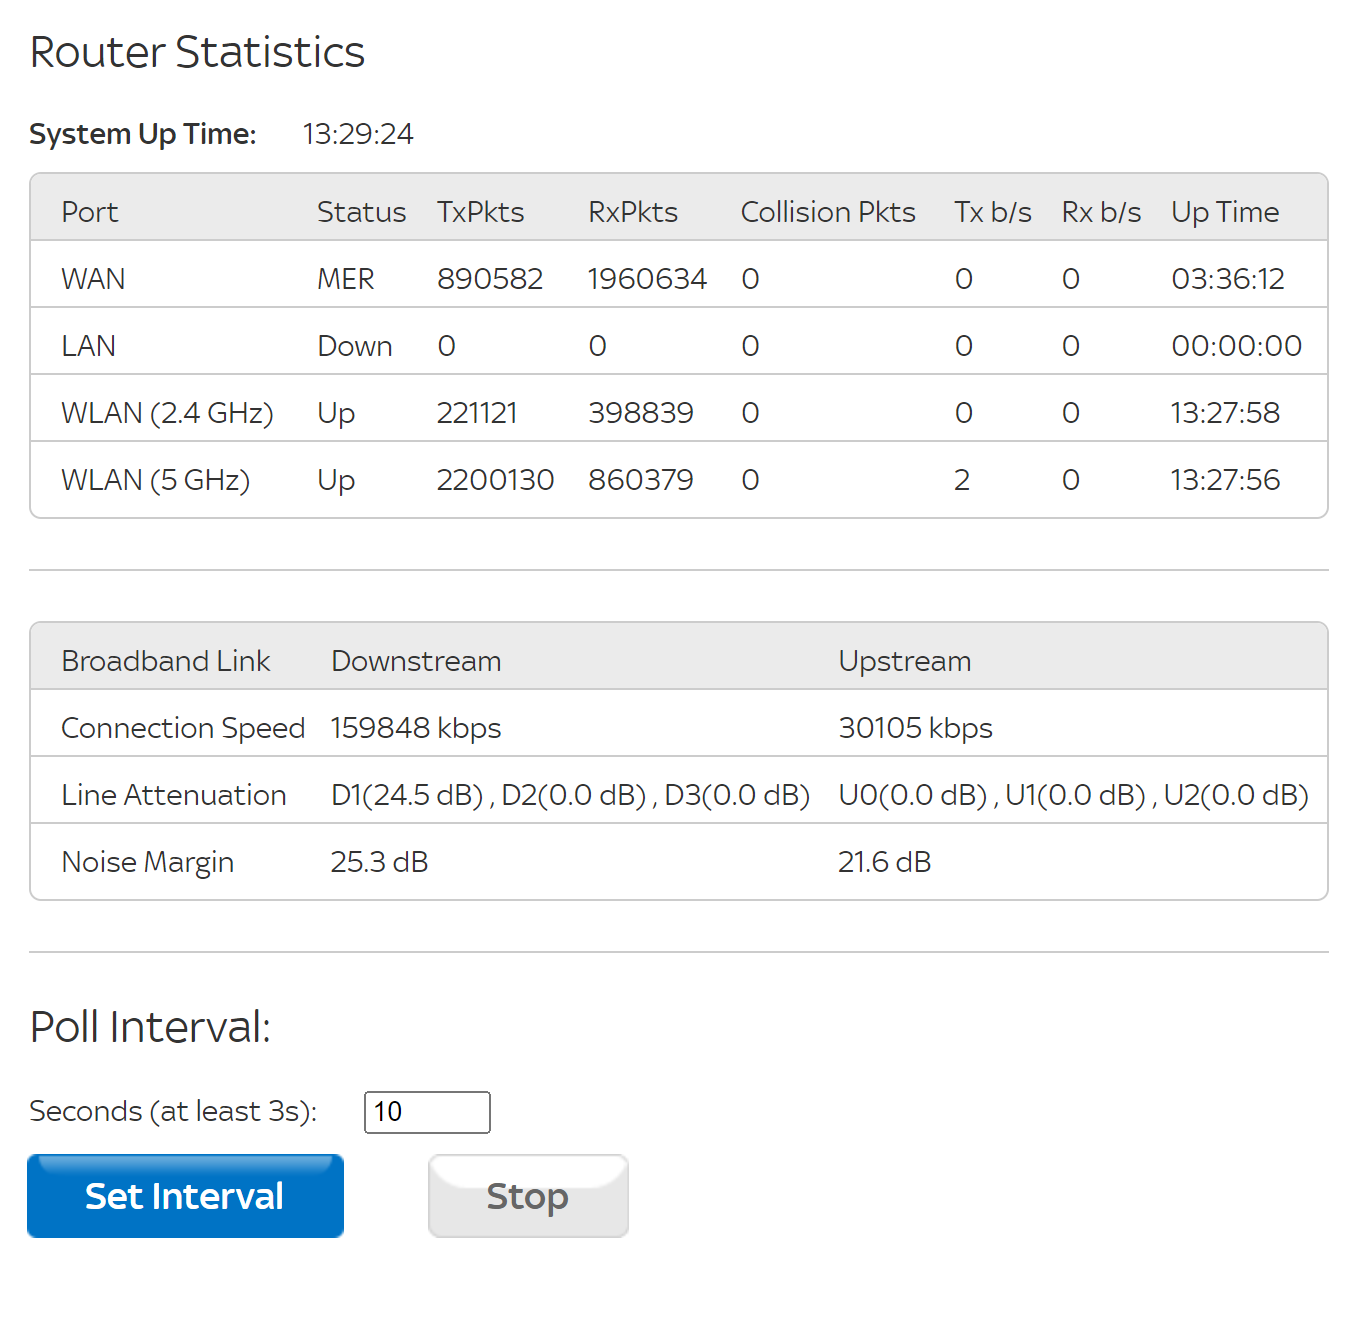Click the Up Time column header

tap(1225, 211)
